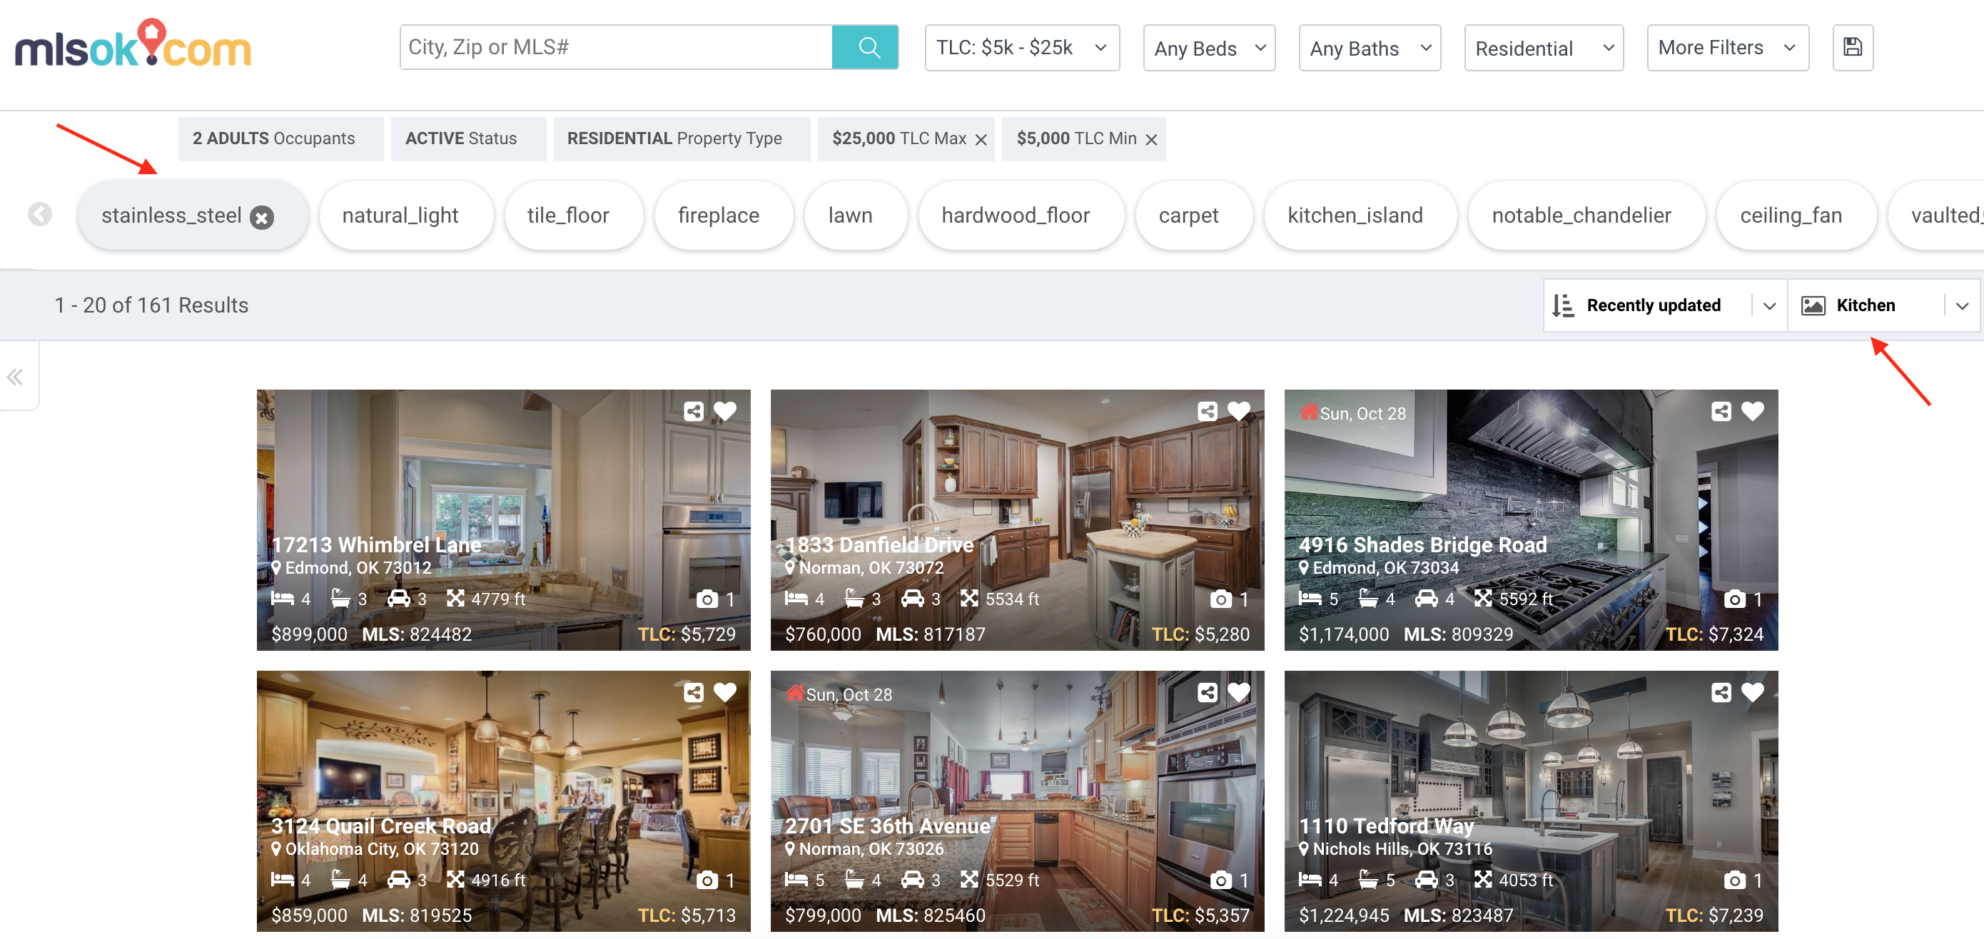Click the sort order icon beside Recently updated
Screen dimensions: 1984x939
coord(1563,305)
